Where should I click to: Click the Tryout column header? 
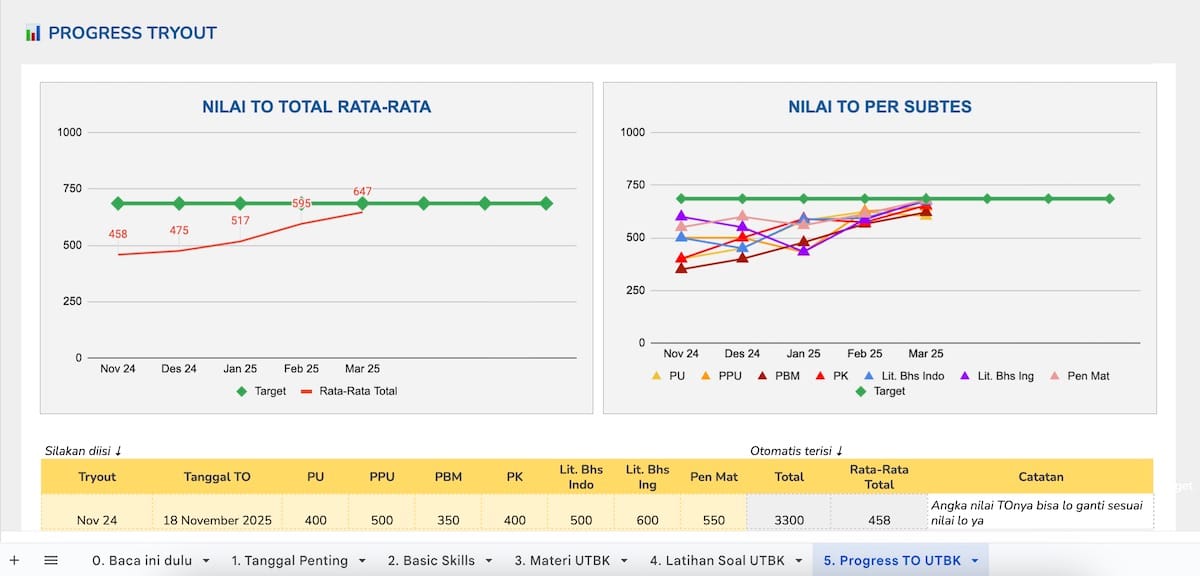[97, 477]
